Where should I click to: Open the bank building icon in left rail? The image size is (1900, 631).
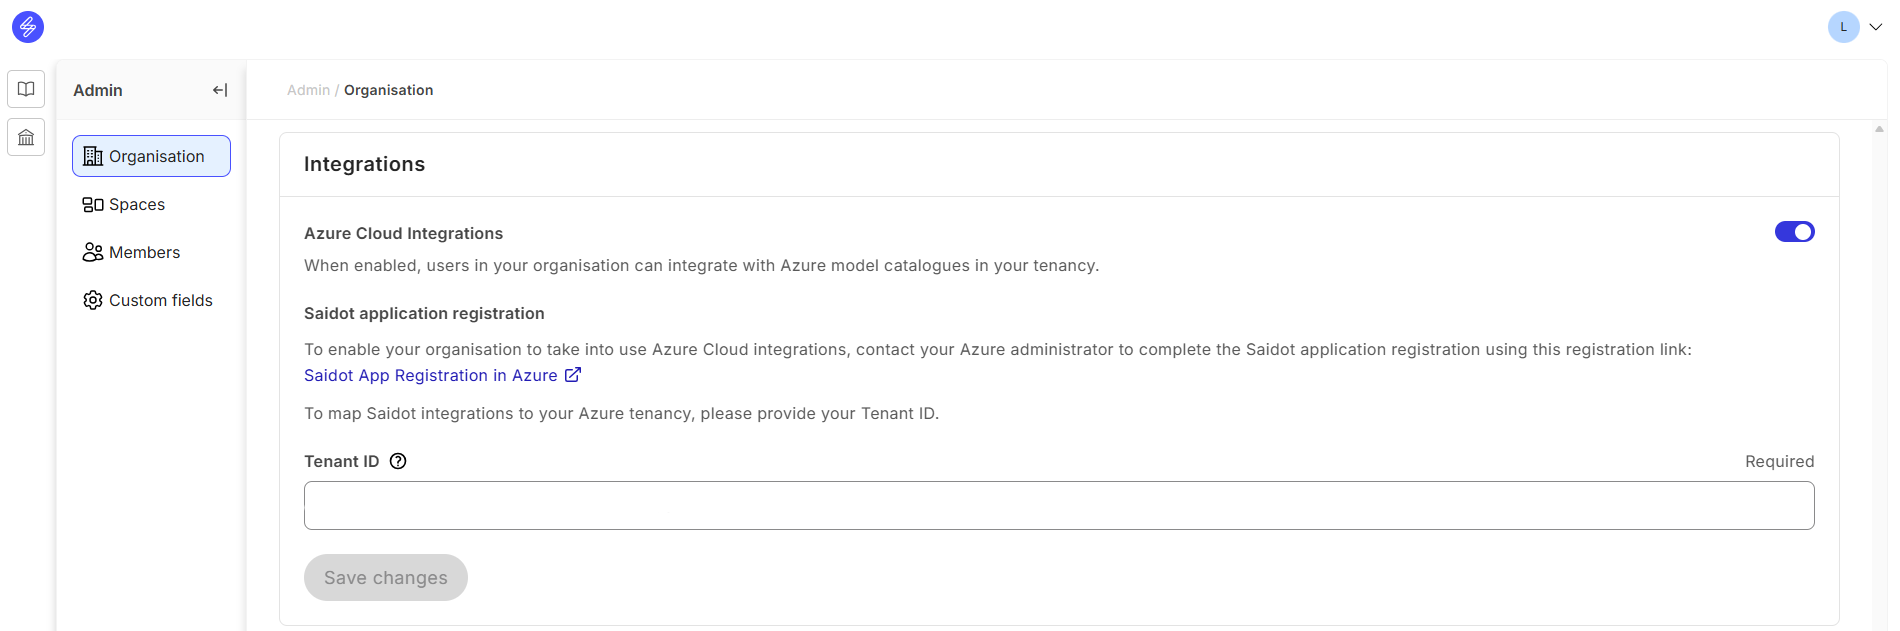26,137
